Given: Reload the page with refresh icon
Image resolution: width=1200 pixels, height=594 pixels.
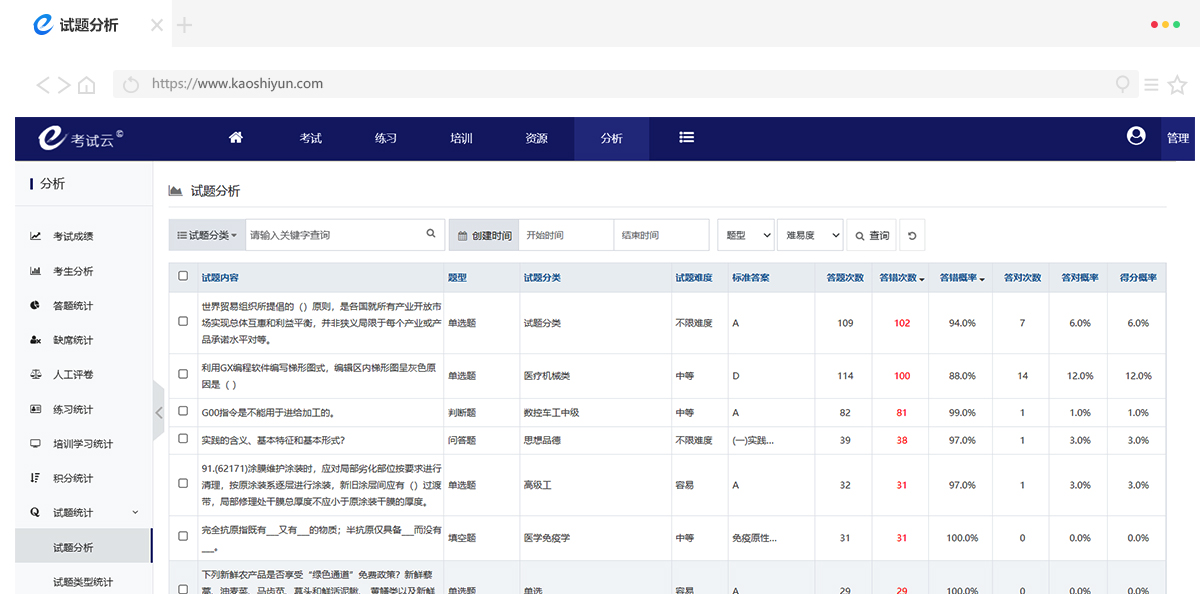Looking at the screenshot, I should coord(130,85).
